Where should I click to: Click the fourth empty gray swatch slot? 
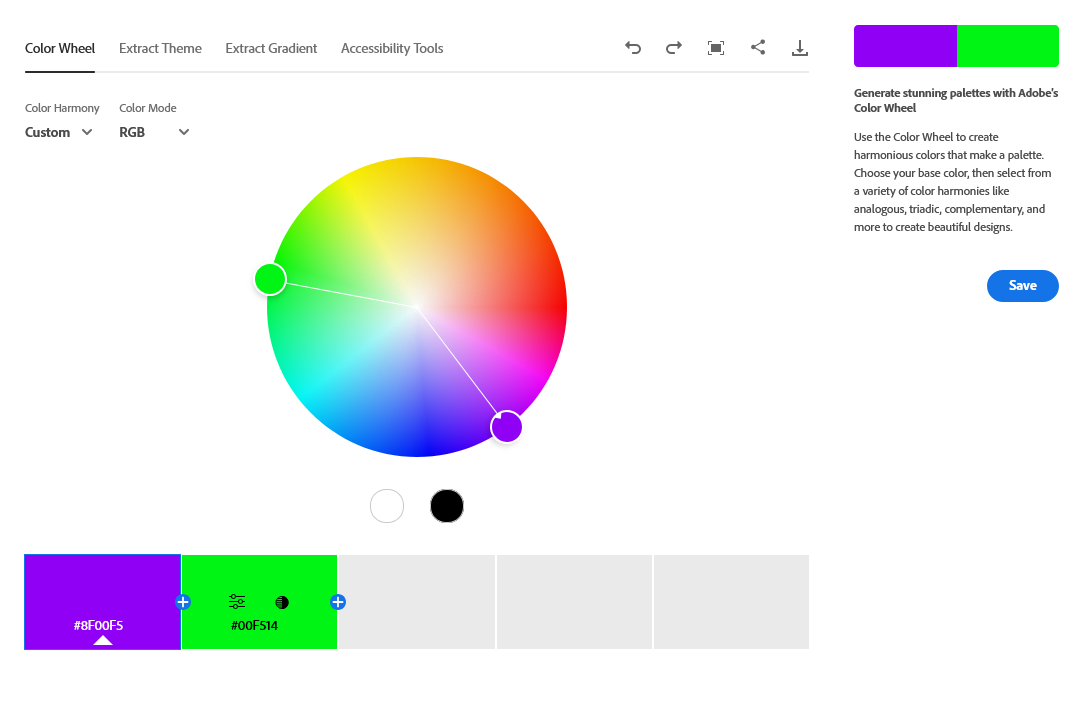pyautogui.click(x=574, y=602)
